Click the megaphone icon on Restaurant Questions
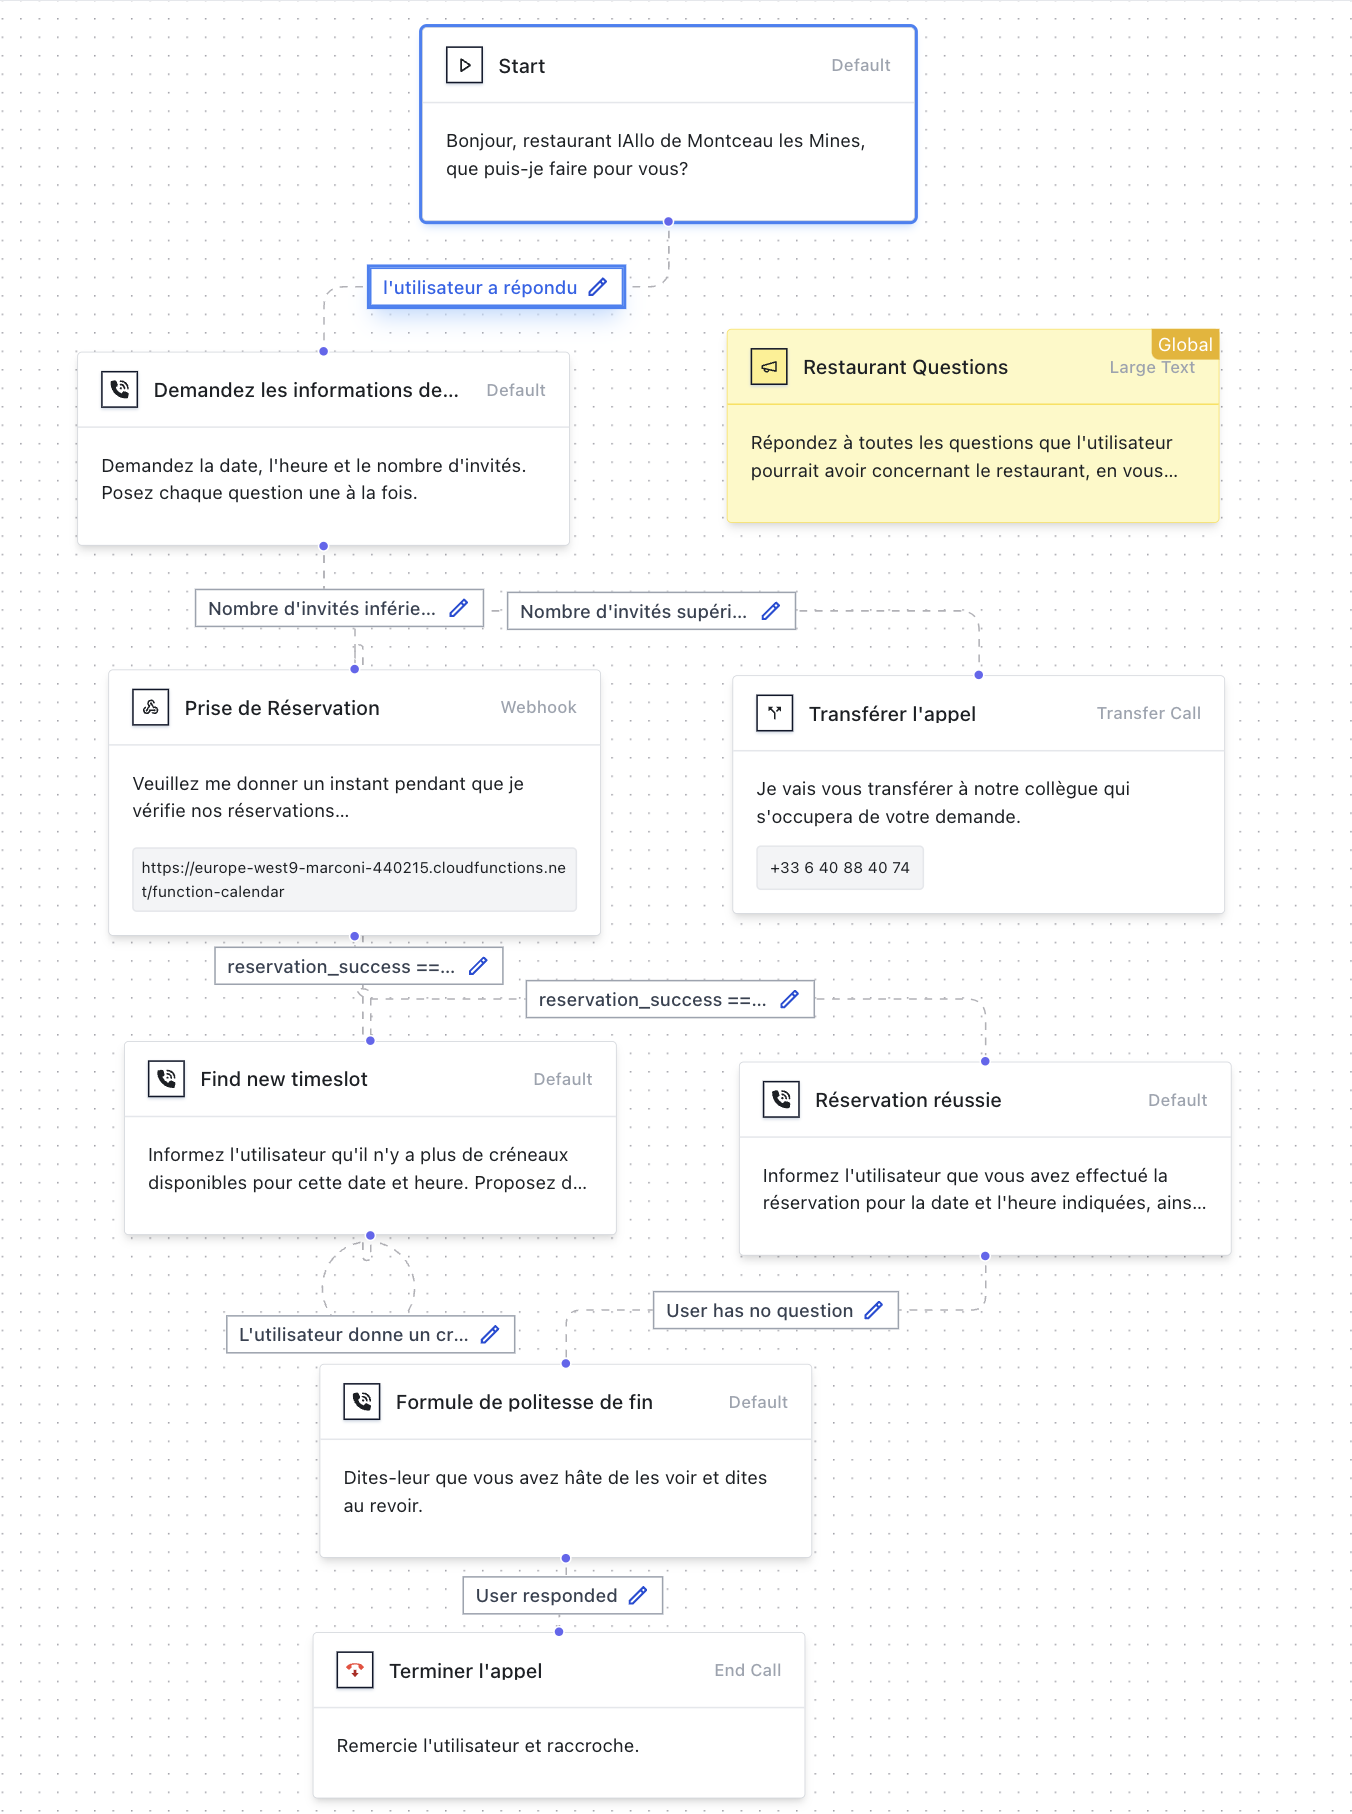1352x1814 pixels. [x=769, y=367]
